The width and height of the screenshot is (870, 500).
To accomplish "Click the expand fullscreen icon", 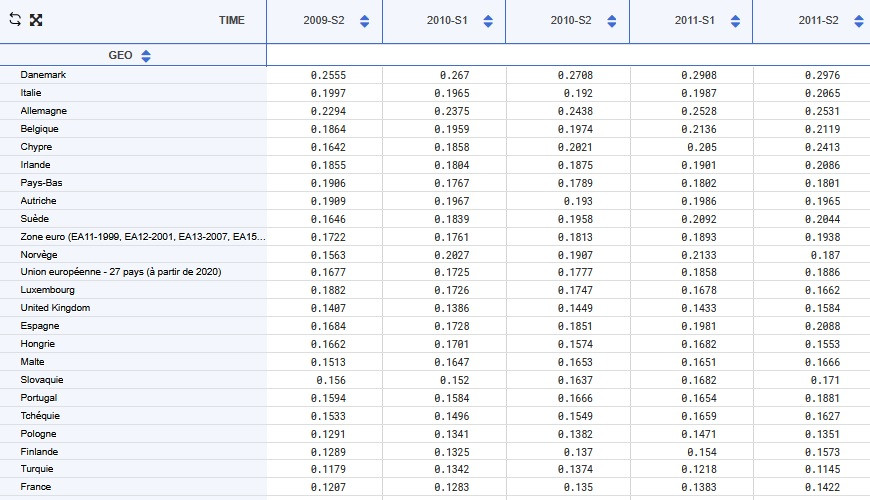I will [x=36, y=20].
